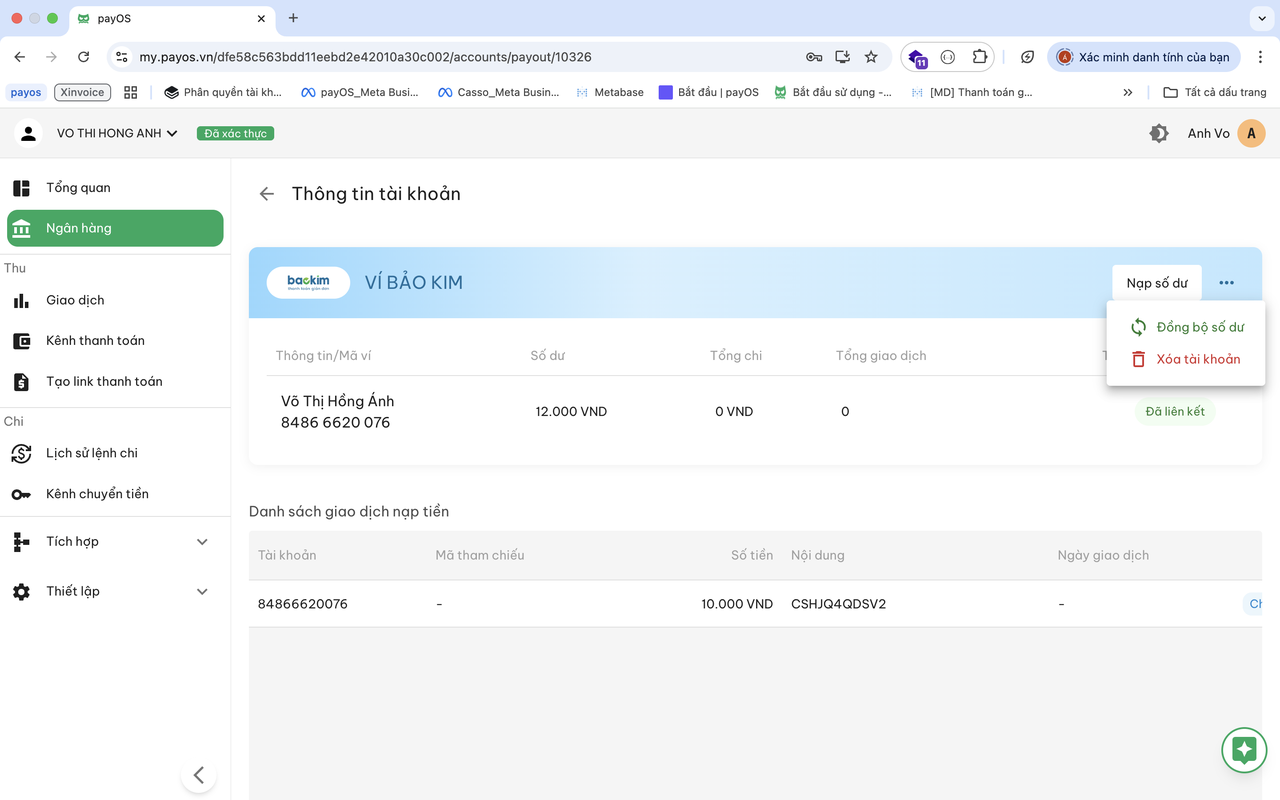Image resolution: width=1280 pixels, height=800 pixels.
Task: Open the Metabase bookmark
Action: 618,92
